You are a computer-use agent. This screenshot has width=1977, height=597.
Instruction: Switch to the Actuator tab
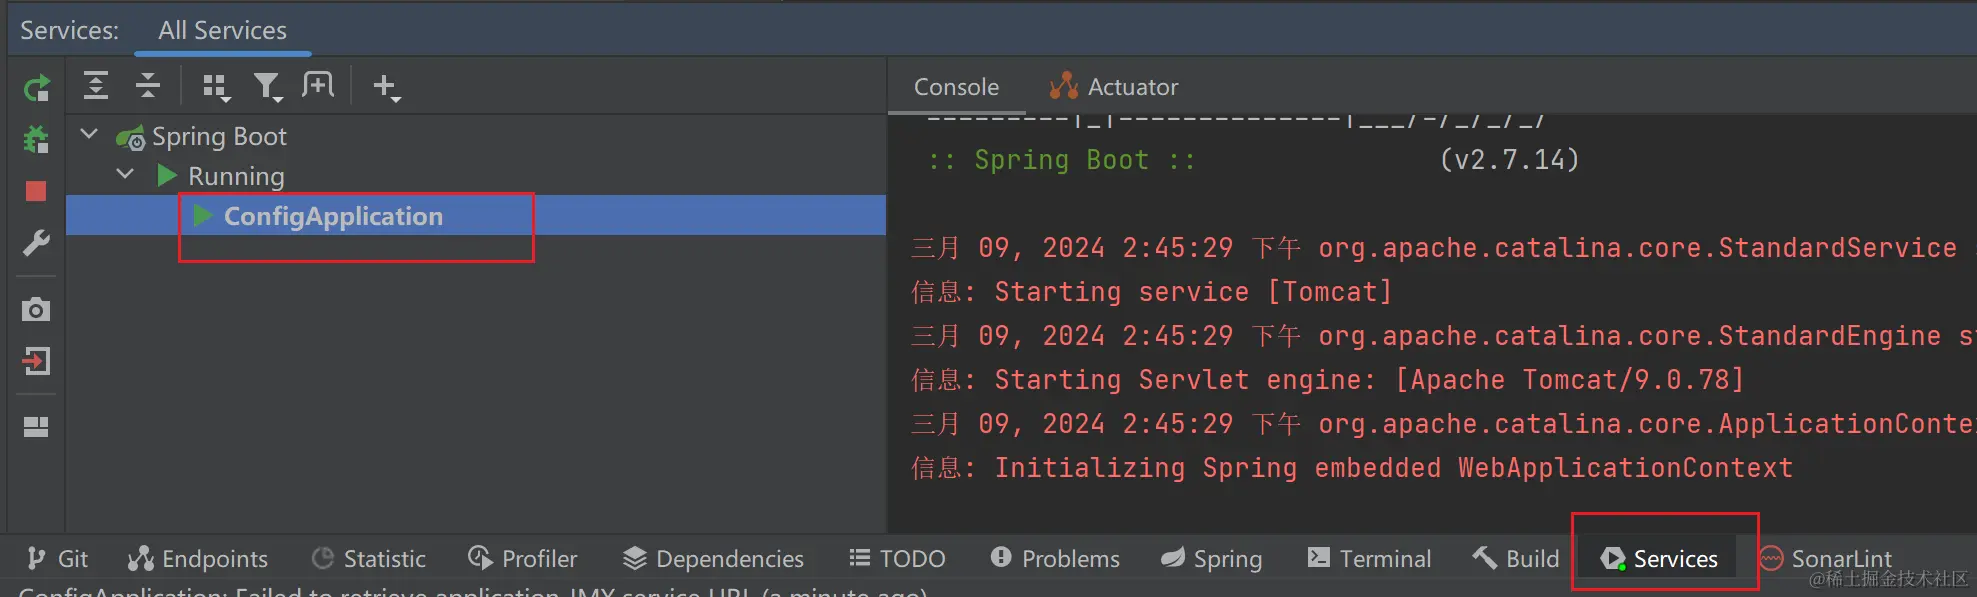1114,87
